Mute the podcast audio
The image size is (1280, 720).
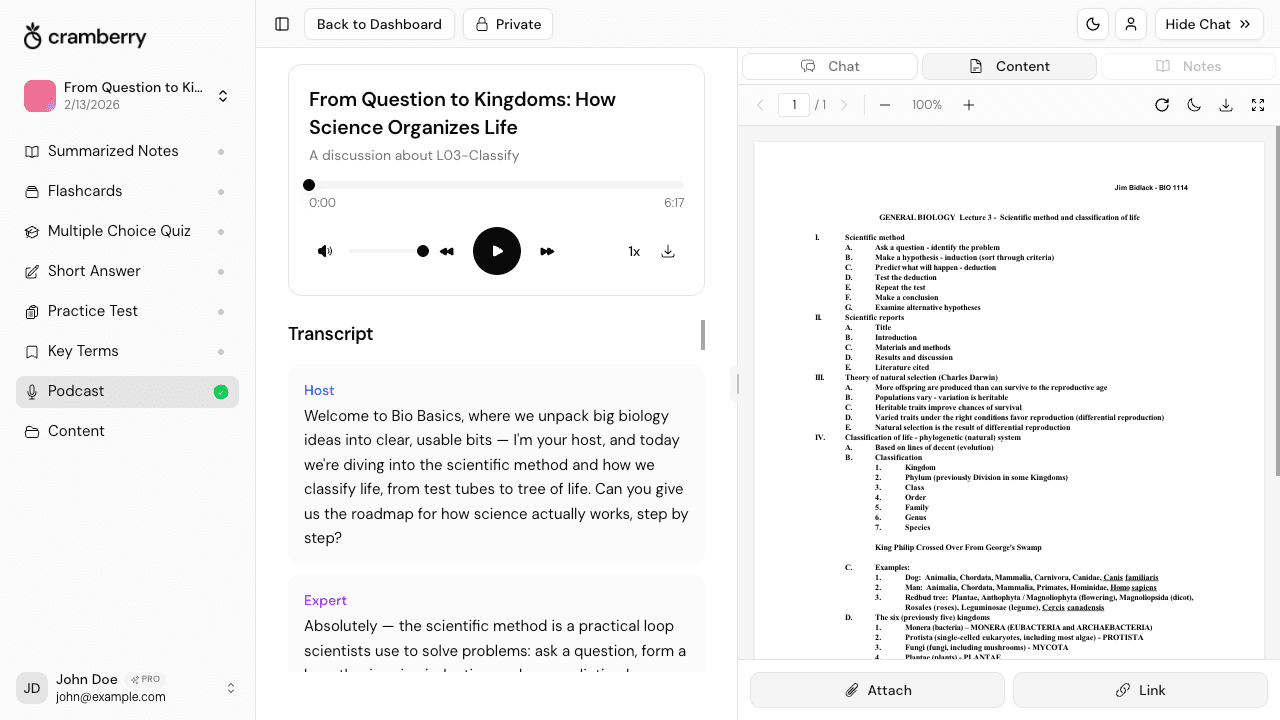point(325,251)
